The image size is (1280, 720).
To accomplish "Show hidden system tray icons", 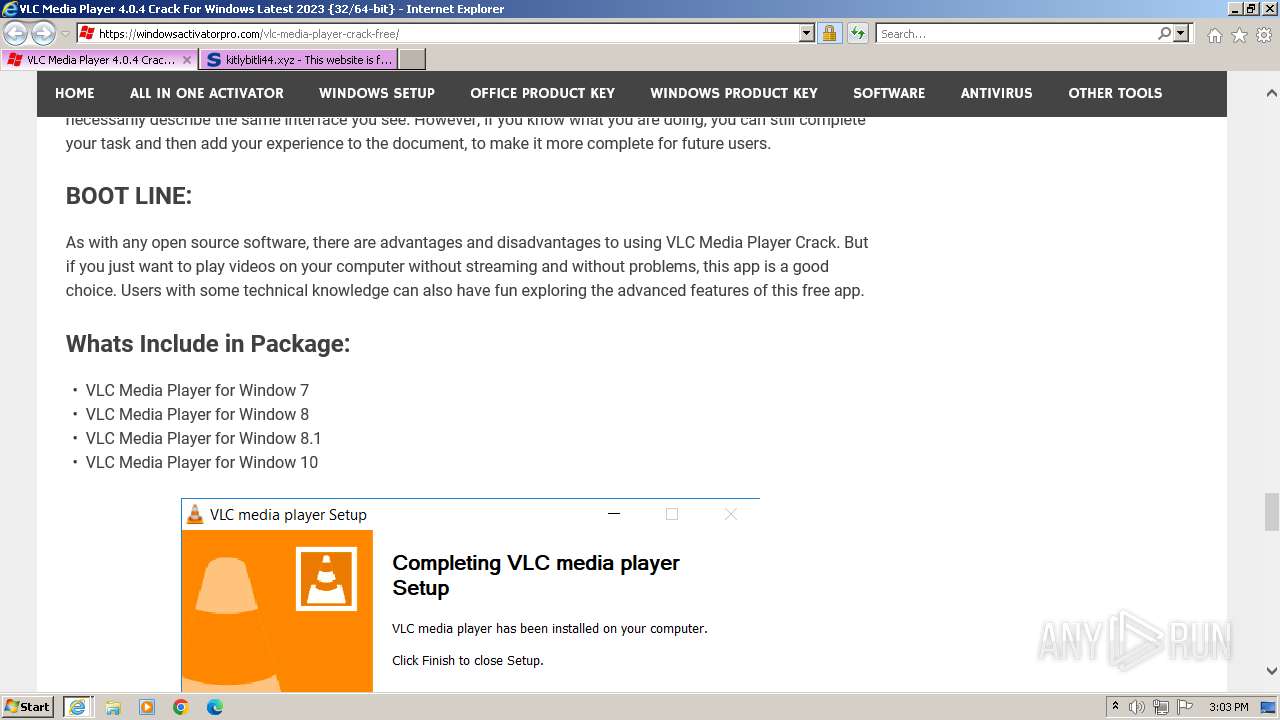I will point(1115,707).
